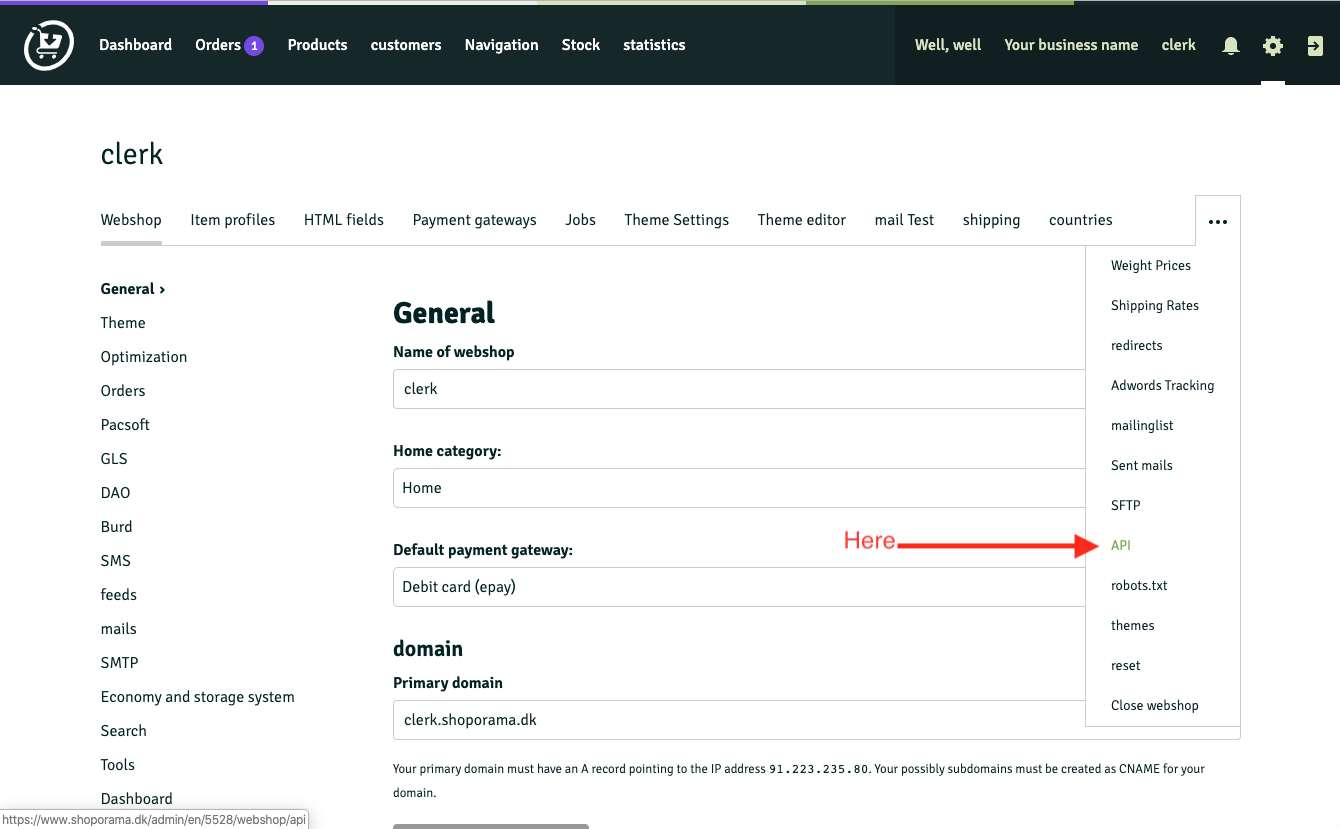Open the settings gear icon
This screenshot has height=829, width=1340.
pyautogui.click(x=1272, y=45)
